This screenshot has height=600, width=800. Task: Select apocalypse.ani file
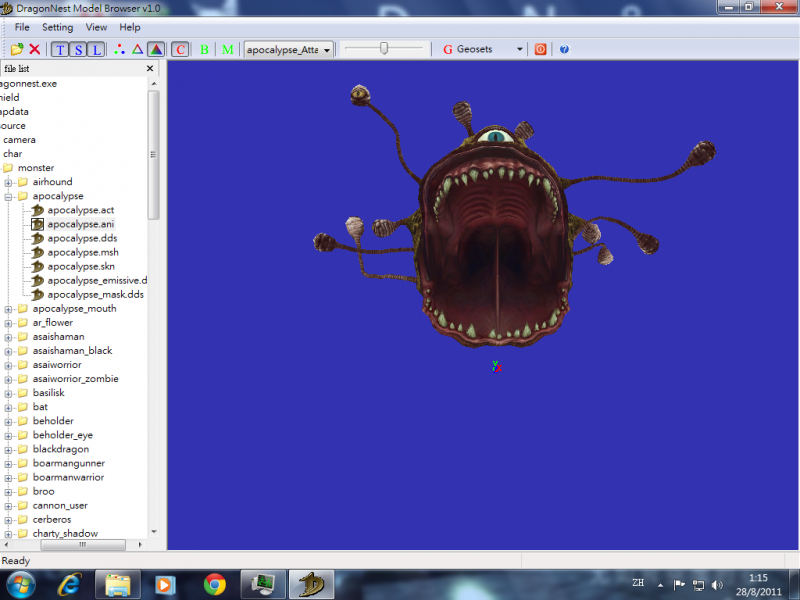pyautogui.click(x=80, y=224)
